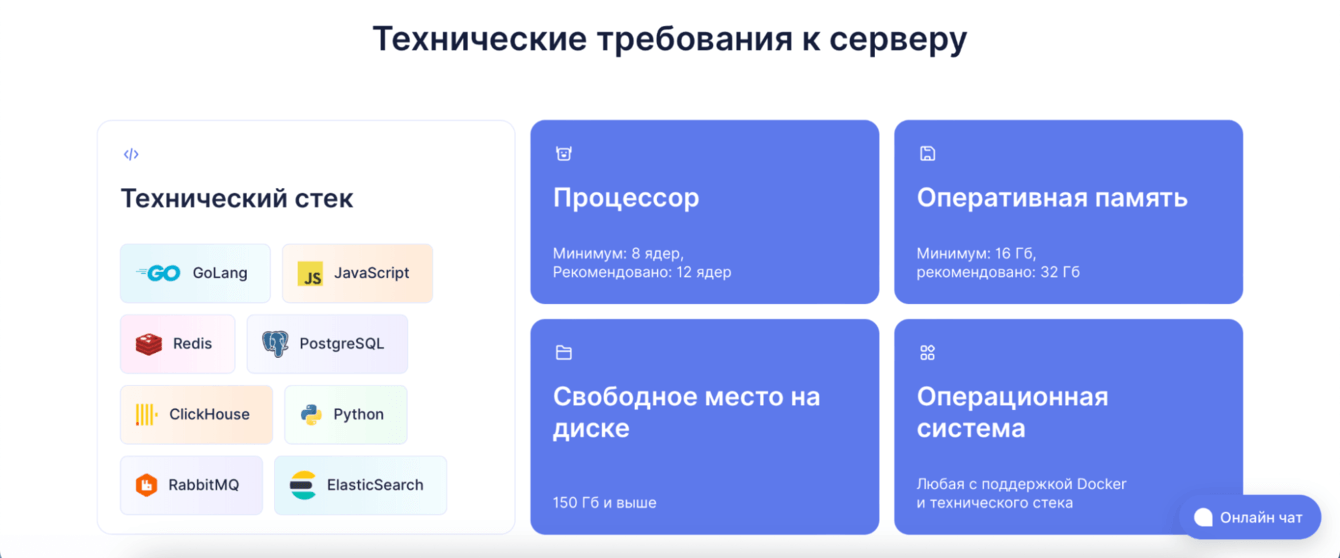The image size is (1340, 558).
Task: Click the folder icon in disk space card
Action: click(x=564, y=352)
